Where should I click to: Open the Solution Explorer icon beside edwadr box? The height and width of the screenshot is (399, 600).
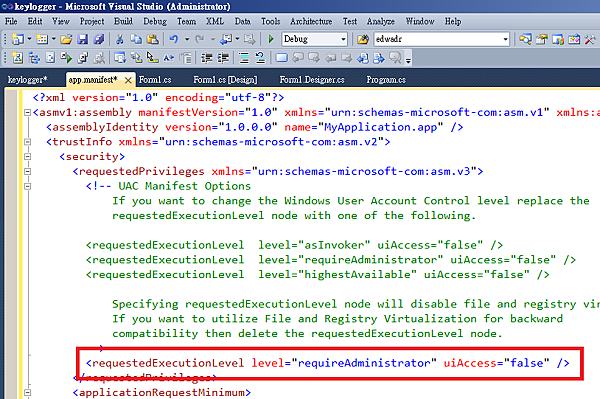(x=525, y=39)
